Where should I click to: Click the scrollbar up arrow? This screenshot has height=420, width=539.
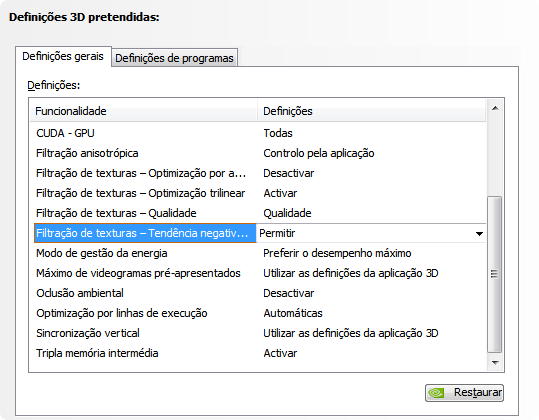click(x=495, y=109)
